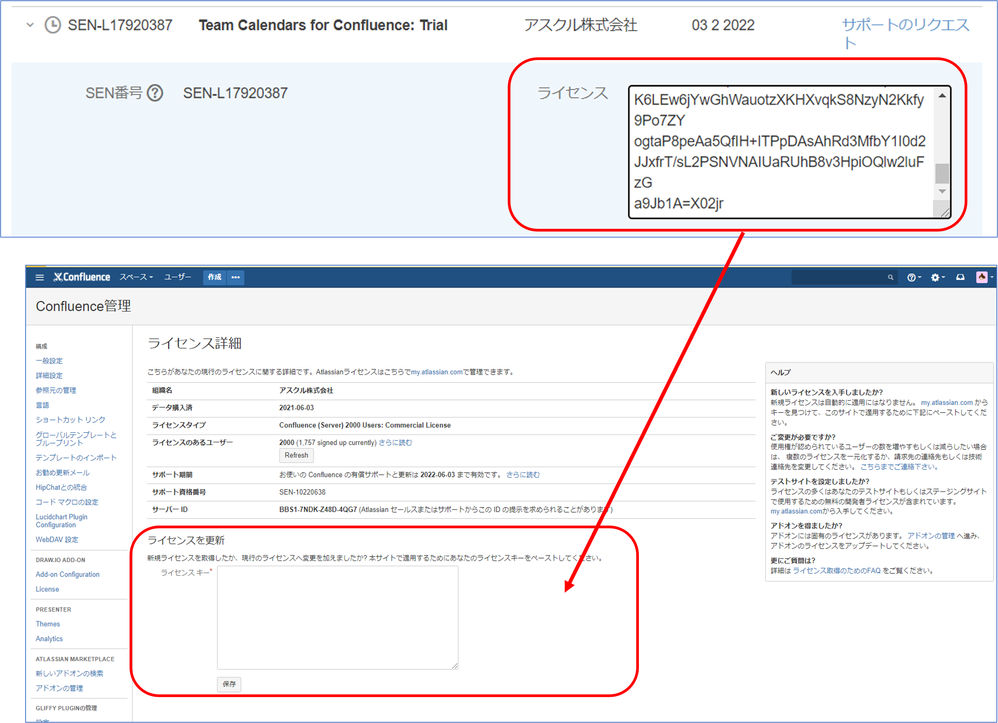Click my.atlassian.com link in the license description

coord(437,372)
